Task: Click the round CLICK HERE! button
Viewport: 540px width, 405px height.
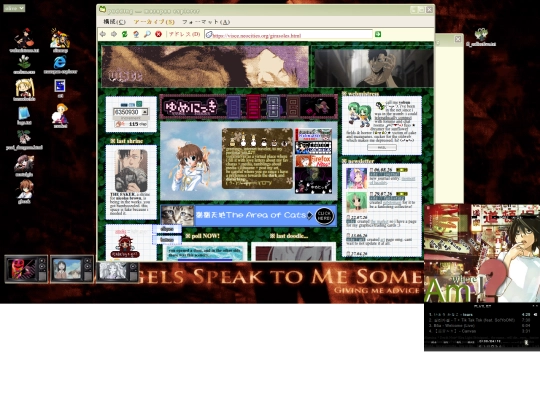Action: (324, 216)
